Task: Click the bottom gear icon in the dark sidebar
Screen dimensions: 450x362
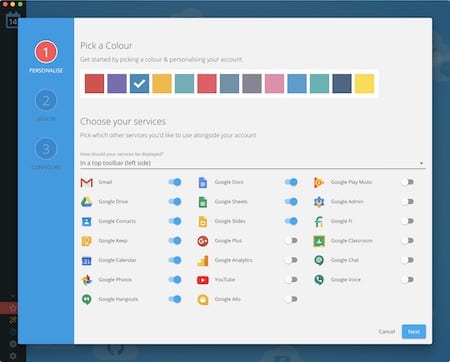Action: coord(13,356)
